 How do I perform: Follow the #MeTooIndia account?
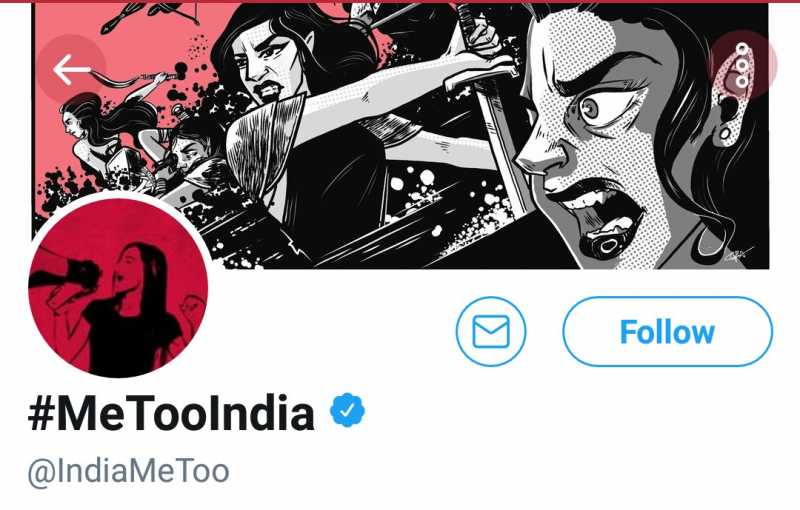(x=667, y=331)
